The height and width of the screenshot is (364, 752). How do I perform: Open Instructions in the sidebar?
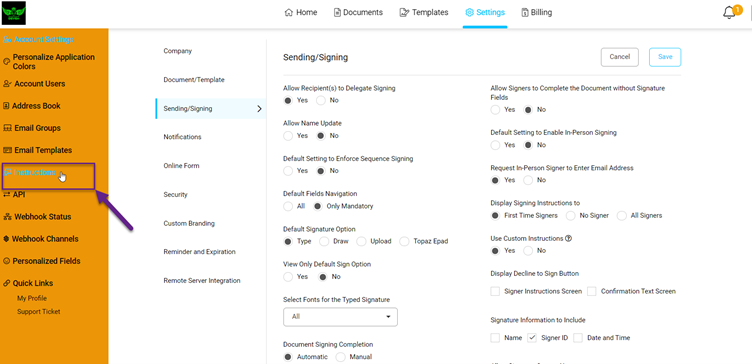tap(35, 173)
